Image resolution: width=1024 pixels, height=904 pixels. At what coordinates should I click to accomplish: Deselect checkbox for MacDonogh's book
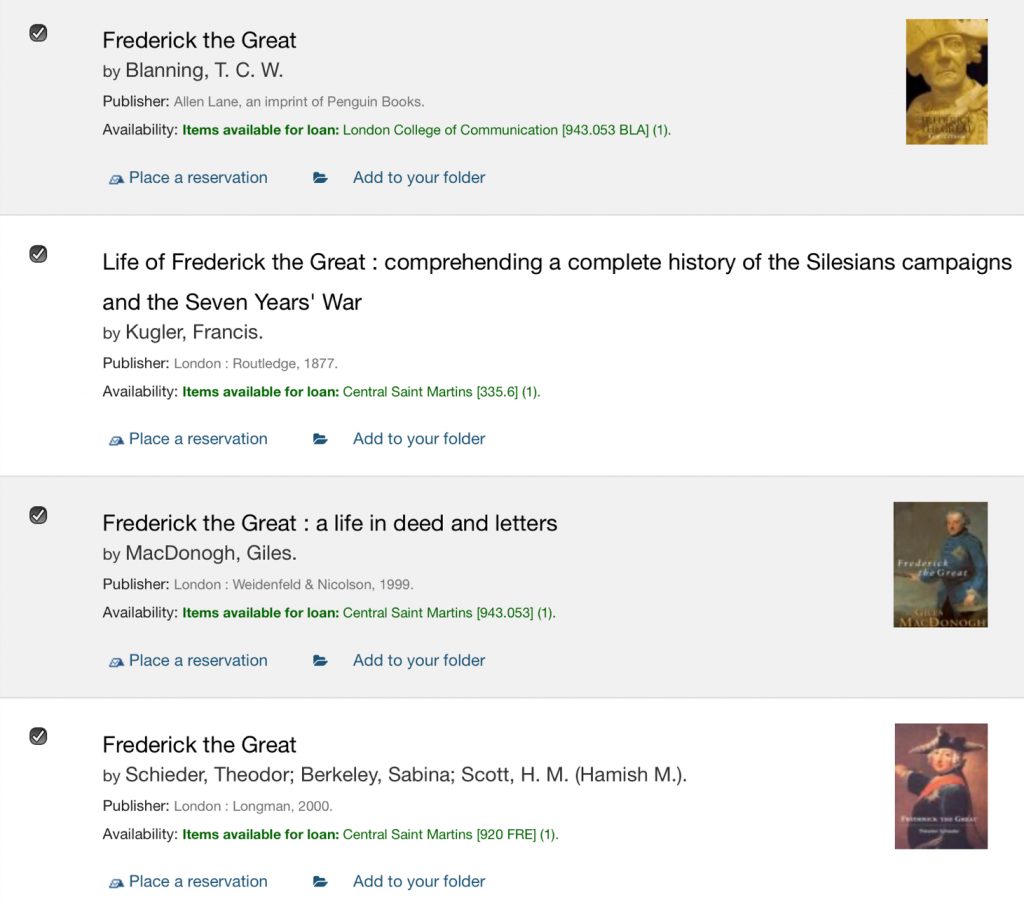pyautogui.click(x=38, y=515)
